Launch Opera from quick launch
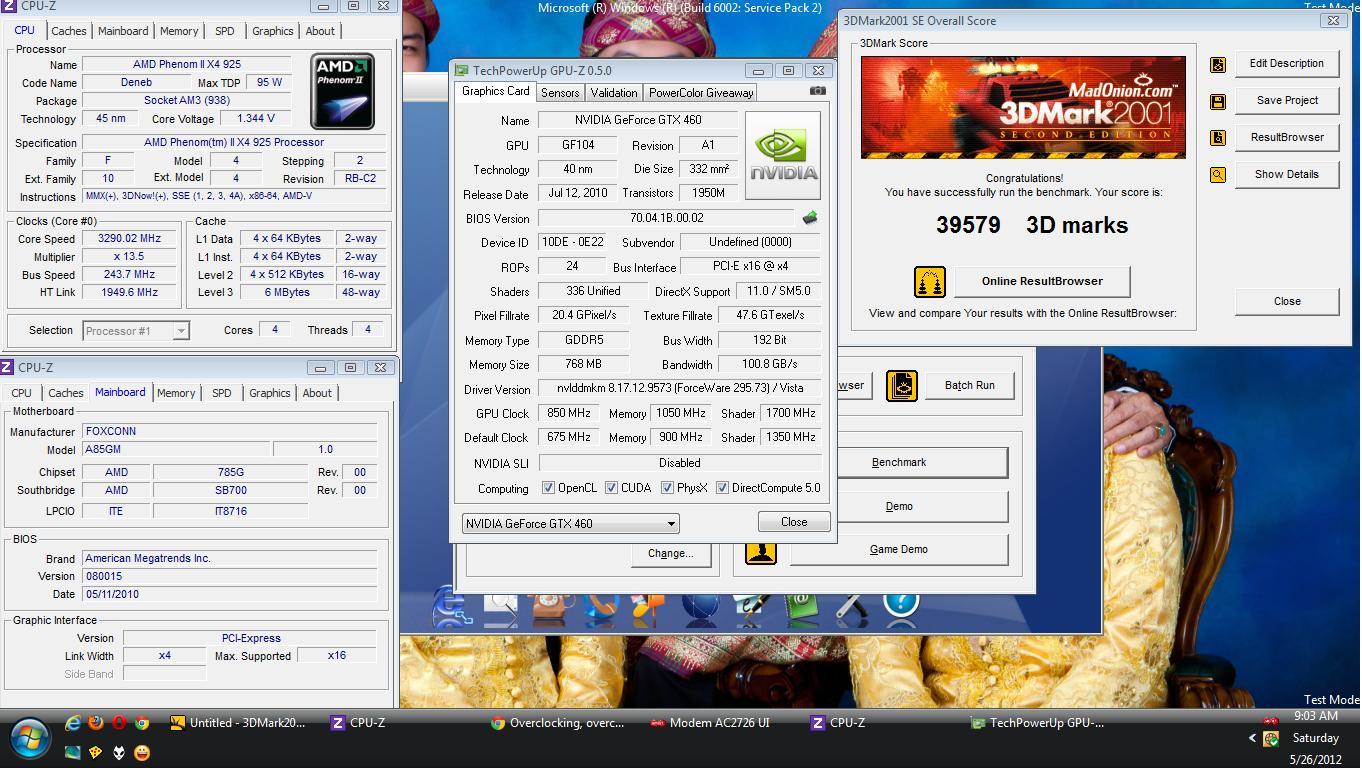 click(x=119, y=723)
